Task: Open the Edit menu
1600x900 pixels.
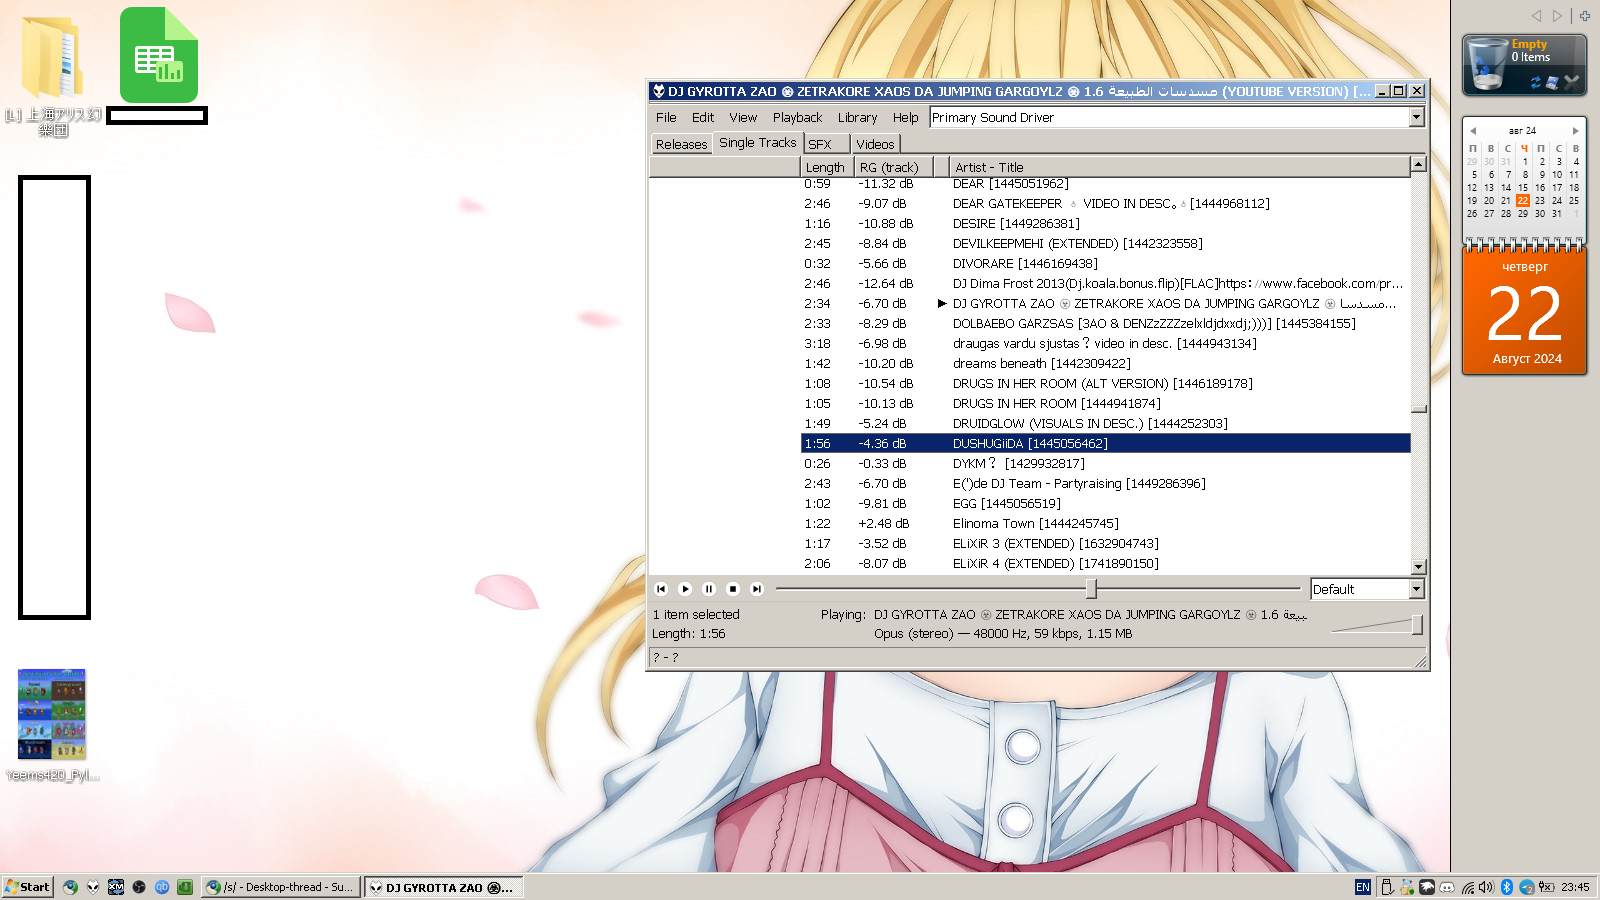Action: click(x=703, y=117)
